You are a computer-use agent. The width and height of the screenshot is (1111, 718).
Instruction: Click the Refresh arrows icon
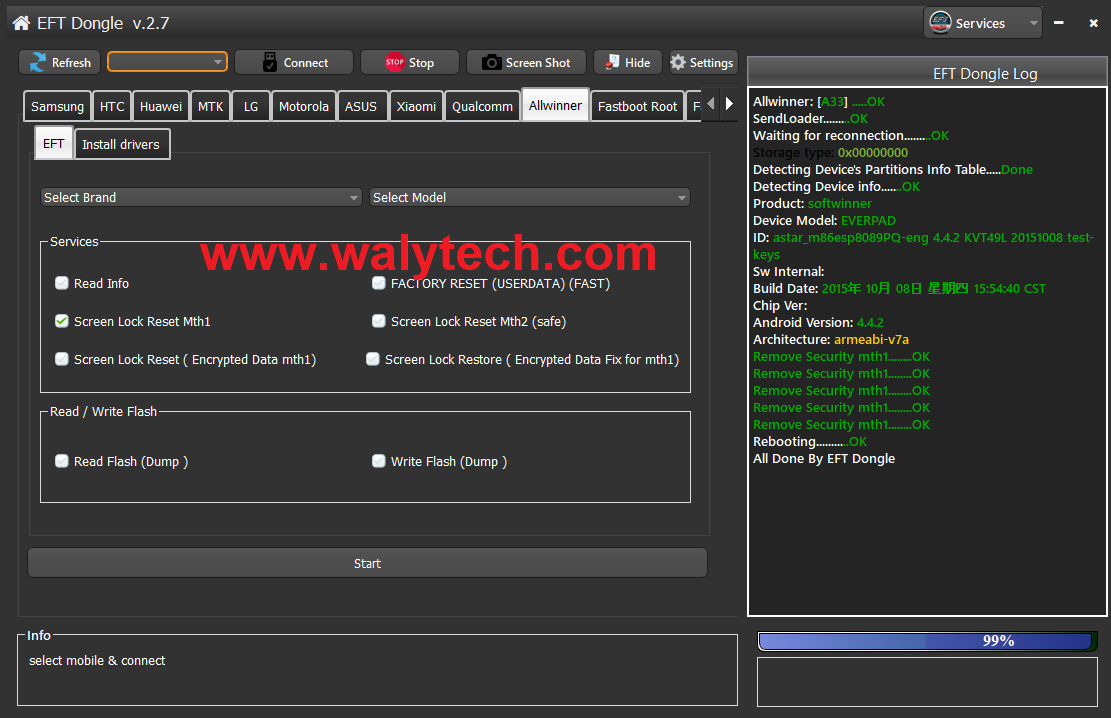[x=38, y=62]
